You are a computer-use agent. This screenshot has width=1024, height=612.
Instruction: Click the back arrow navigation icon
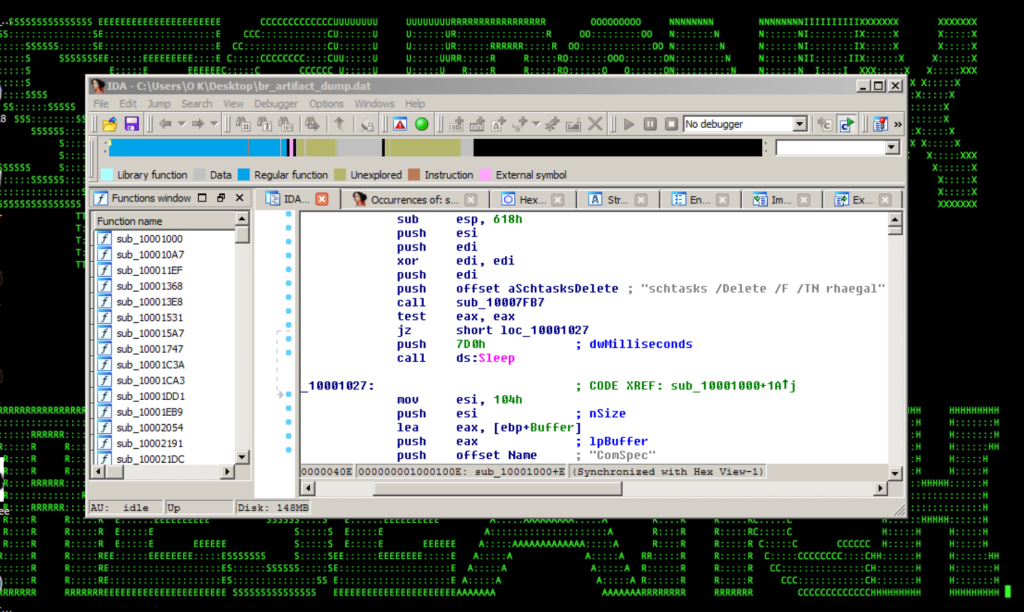click(164, 124)
